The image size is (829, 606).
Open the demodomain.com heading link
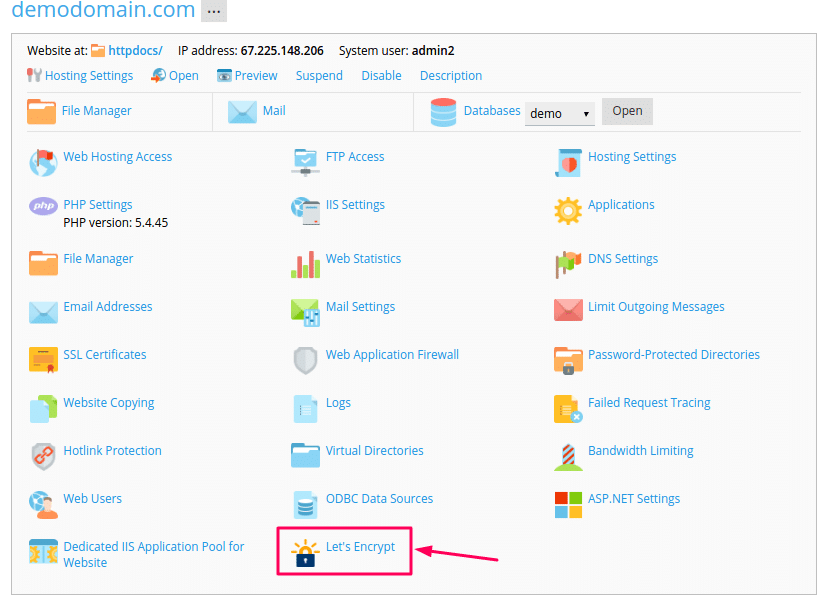[x=103, y=10]
